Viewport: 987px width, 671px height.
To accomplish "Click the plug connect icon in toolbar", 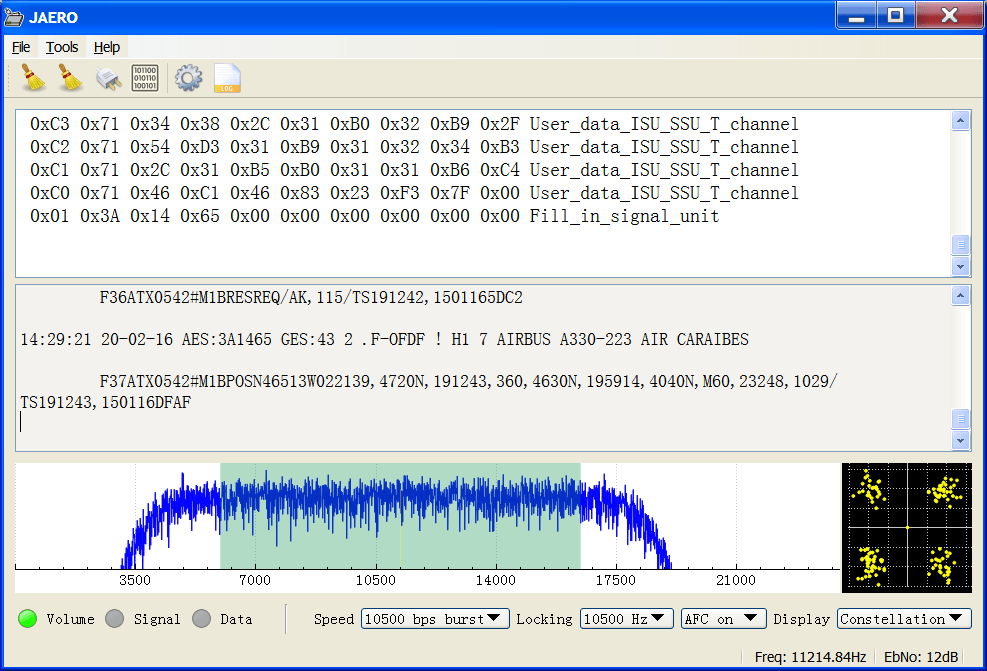I will pyautogui.click(x=108, y=79).
